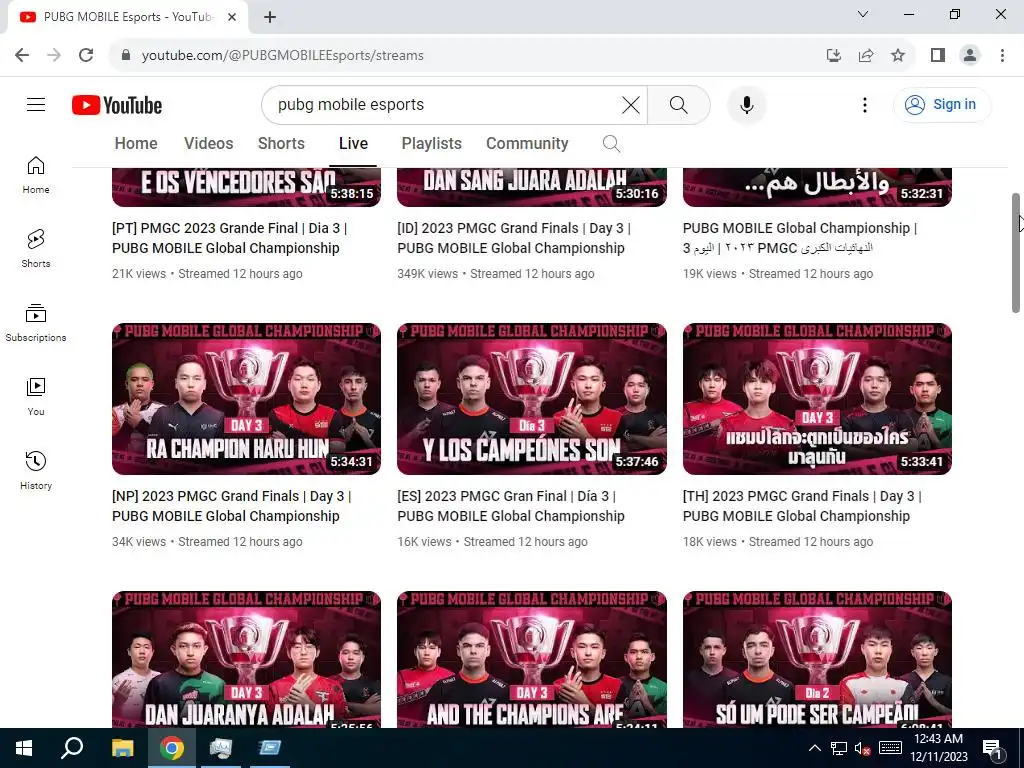Image resolution: width=1024 pixels, height=768 pixels.
Task: Click the browser forward arrow
Action: pyautogui.click(x=54, y=55)
